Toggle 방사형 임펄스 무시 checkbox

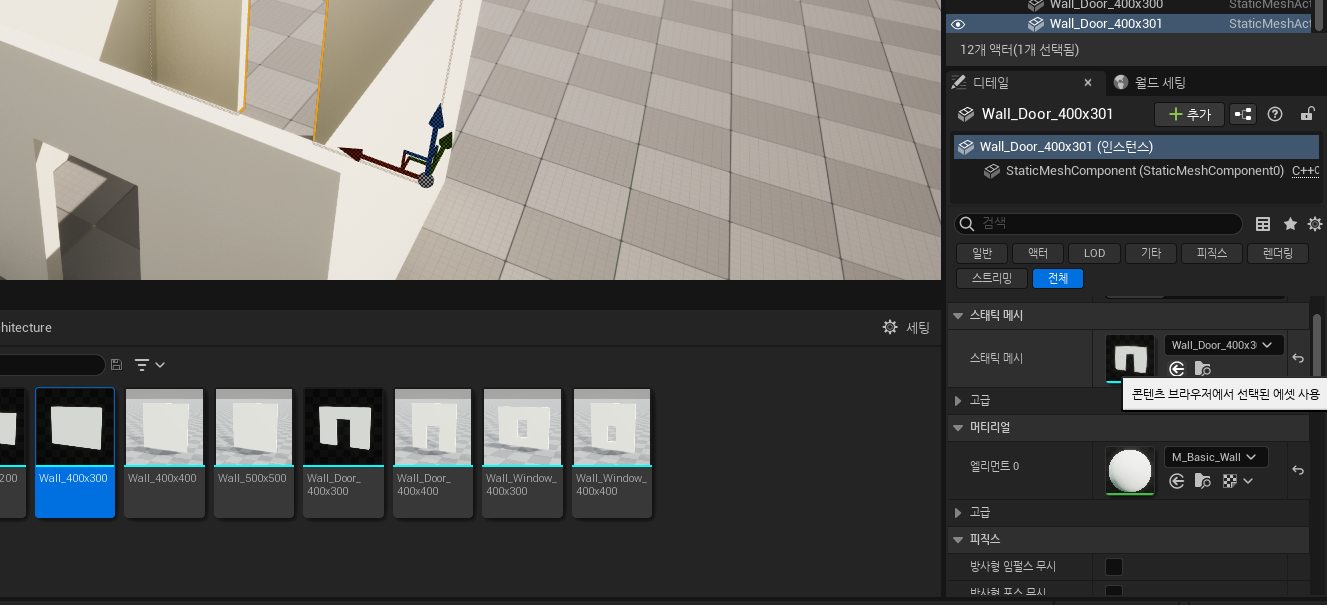(x=1113, y=567)
